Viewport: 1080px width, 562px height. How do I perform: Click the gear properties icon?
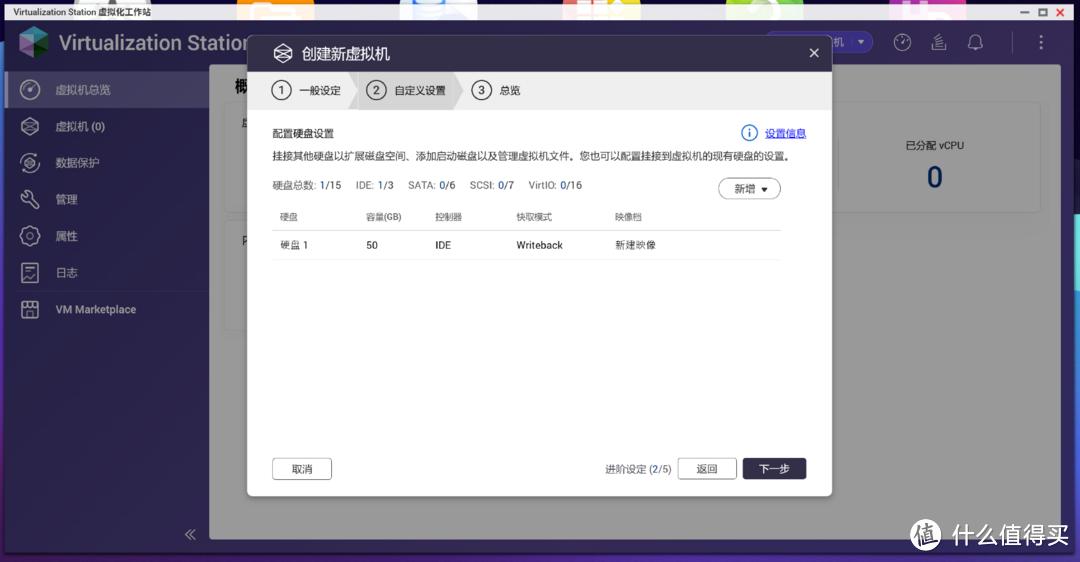pyautogui.click(x=30, y=236)
